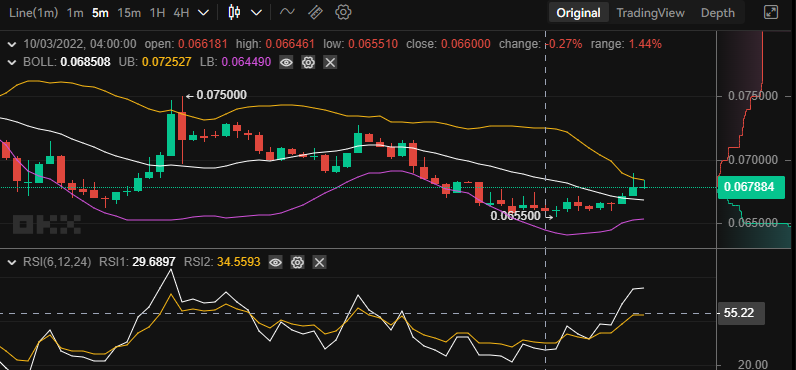This screenshot has height=370, width=796.
Task: Click the BOLL LB value 0.064490
Action: (x=246, y=62)
